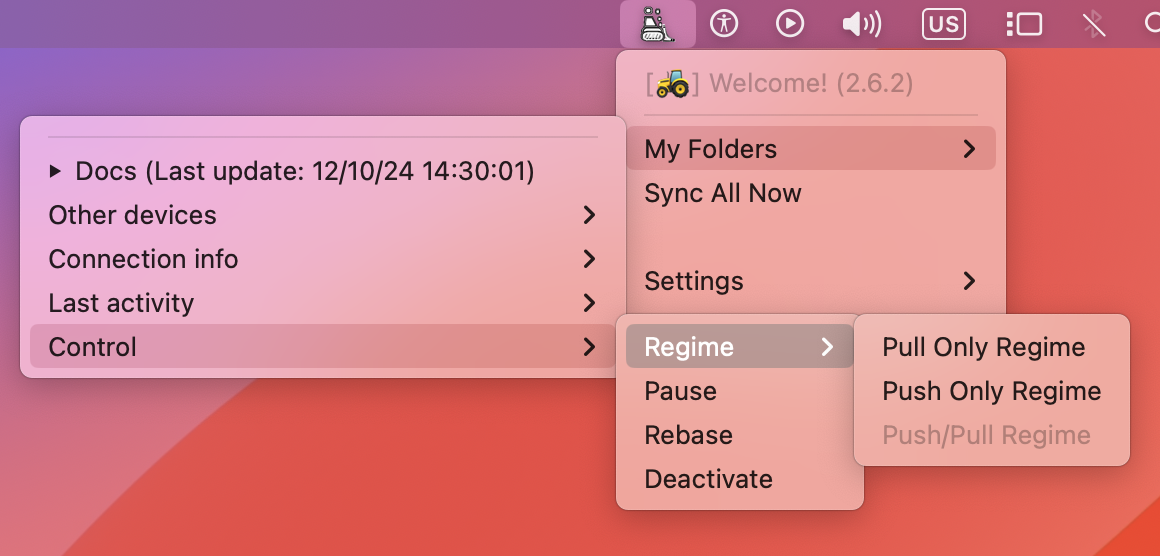Choose Deactivate in the Control menu

point(740,478)
